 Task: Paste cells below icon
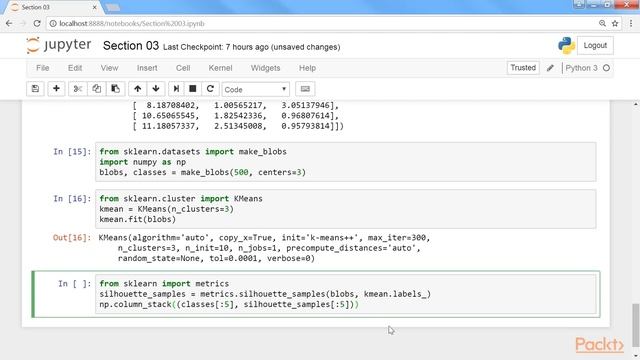click(x=116, y=89)
